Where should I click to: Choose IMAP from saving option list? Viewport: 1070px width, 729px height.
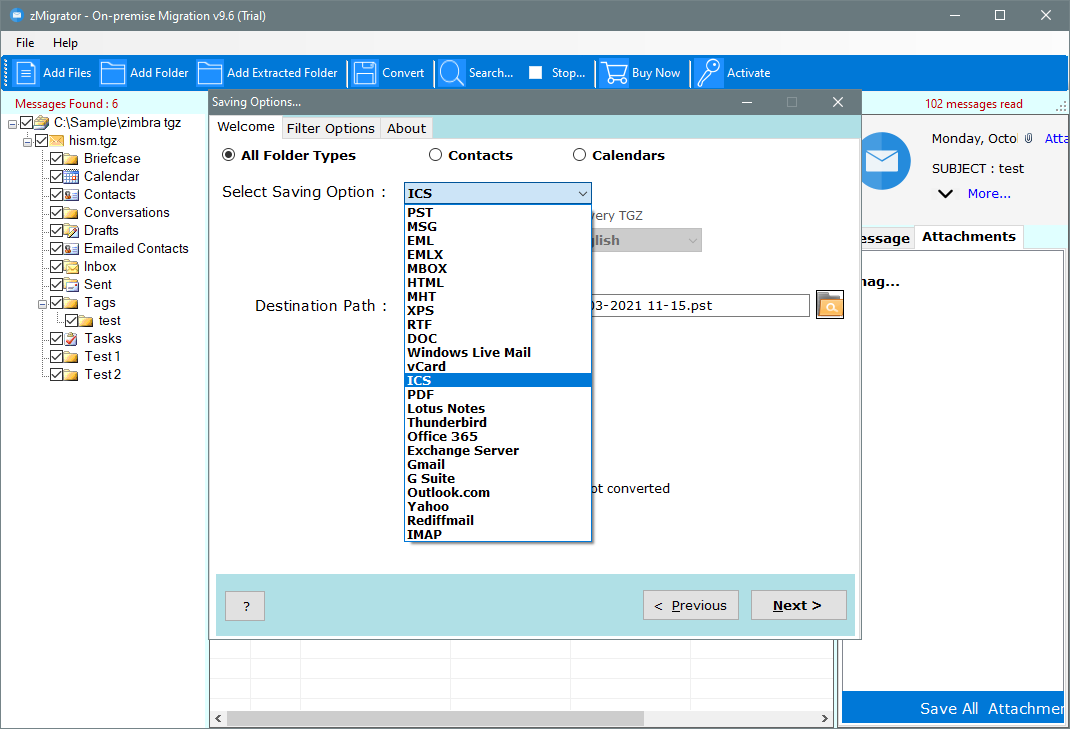pos(497,534)
